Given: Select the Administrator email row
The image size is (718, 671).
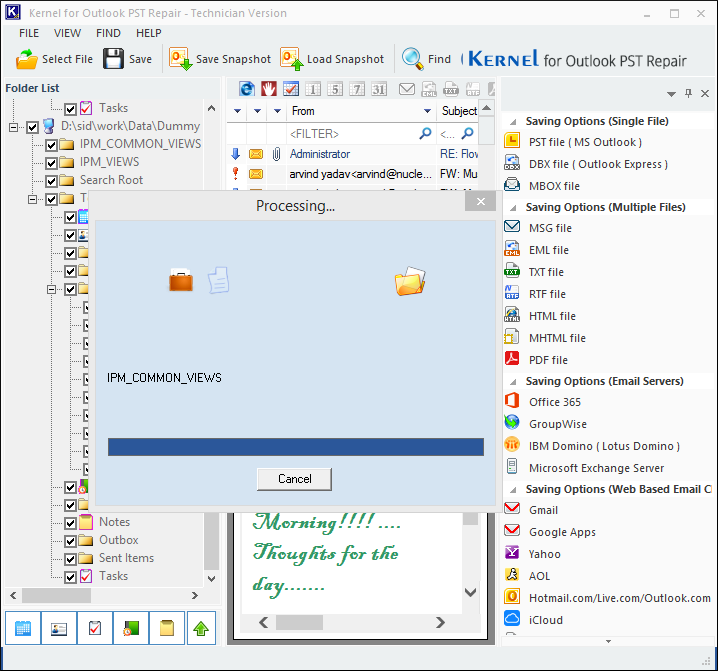Looking at the screenshot, I should point(353,154).
